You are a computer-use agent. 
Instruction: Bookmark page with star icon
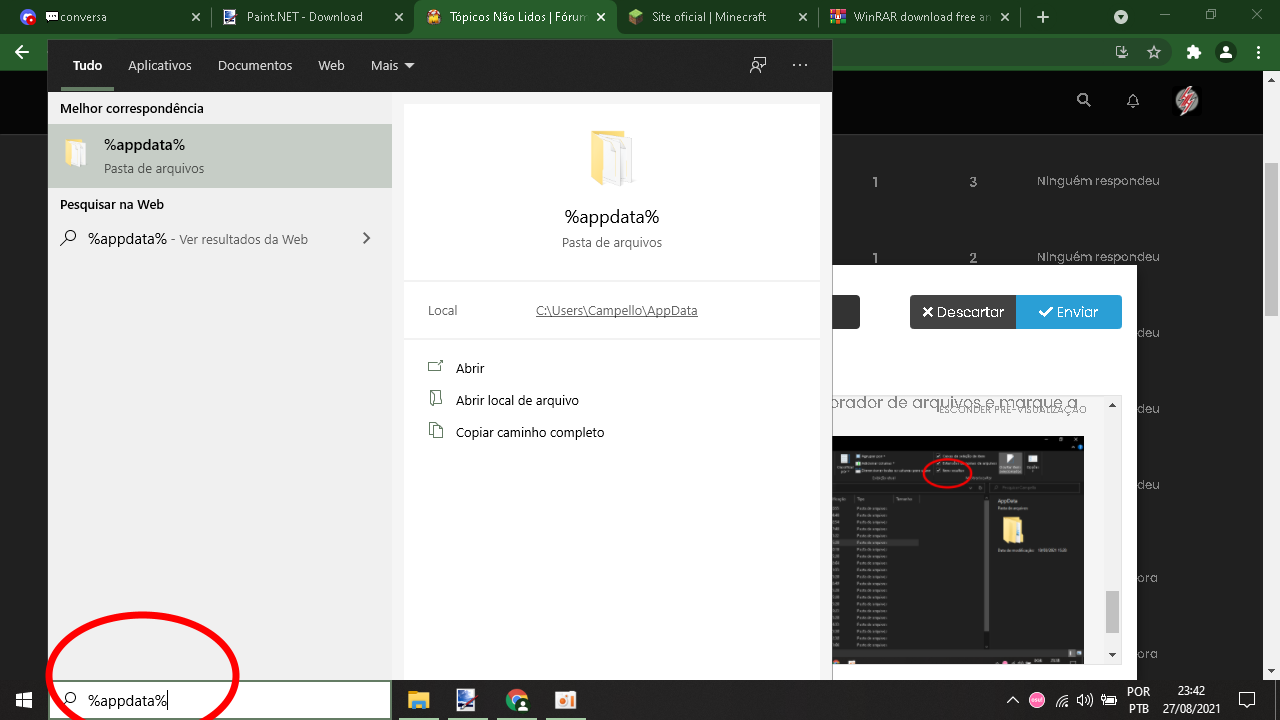tap(1154, 52)
